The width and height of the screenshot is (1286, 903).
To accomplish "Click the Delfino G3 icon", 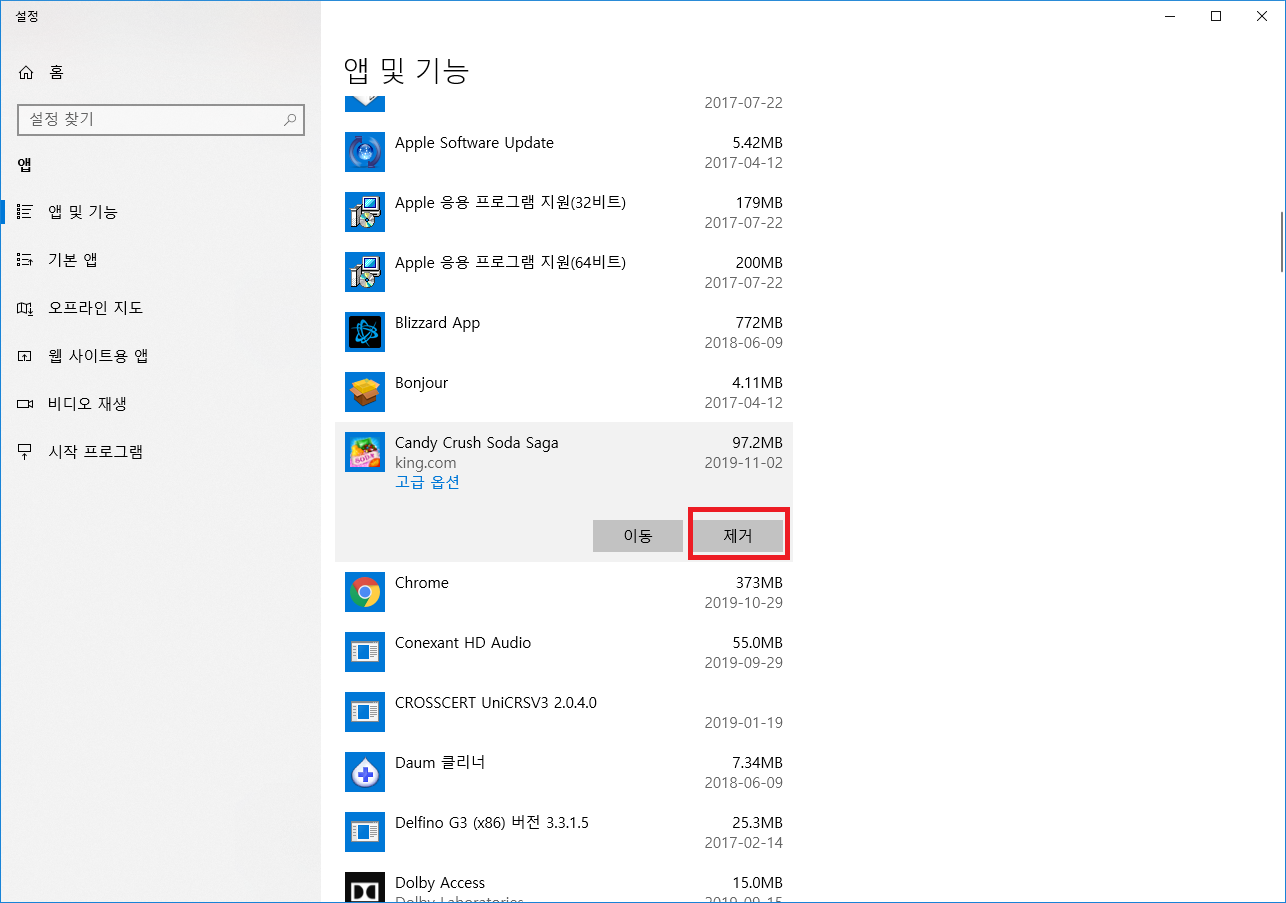I will pos(364,832).
